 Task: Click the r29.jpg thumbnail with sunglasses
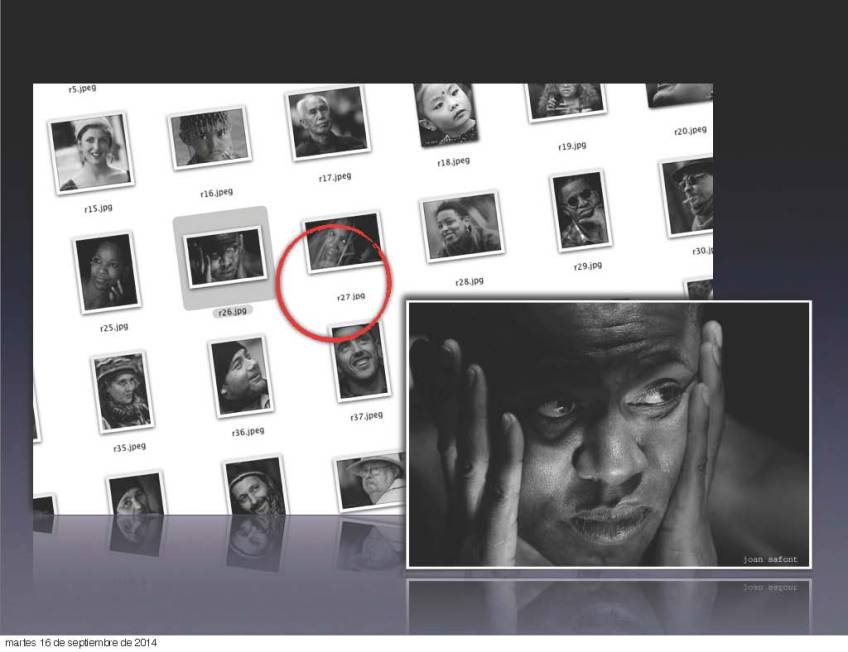(x=580, y=211)
